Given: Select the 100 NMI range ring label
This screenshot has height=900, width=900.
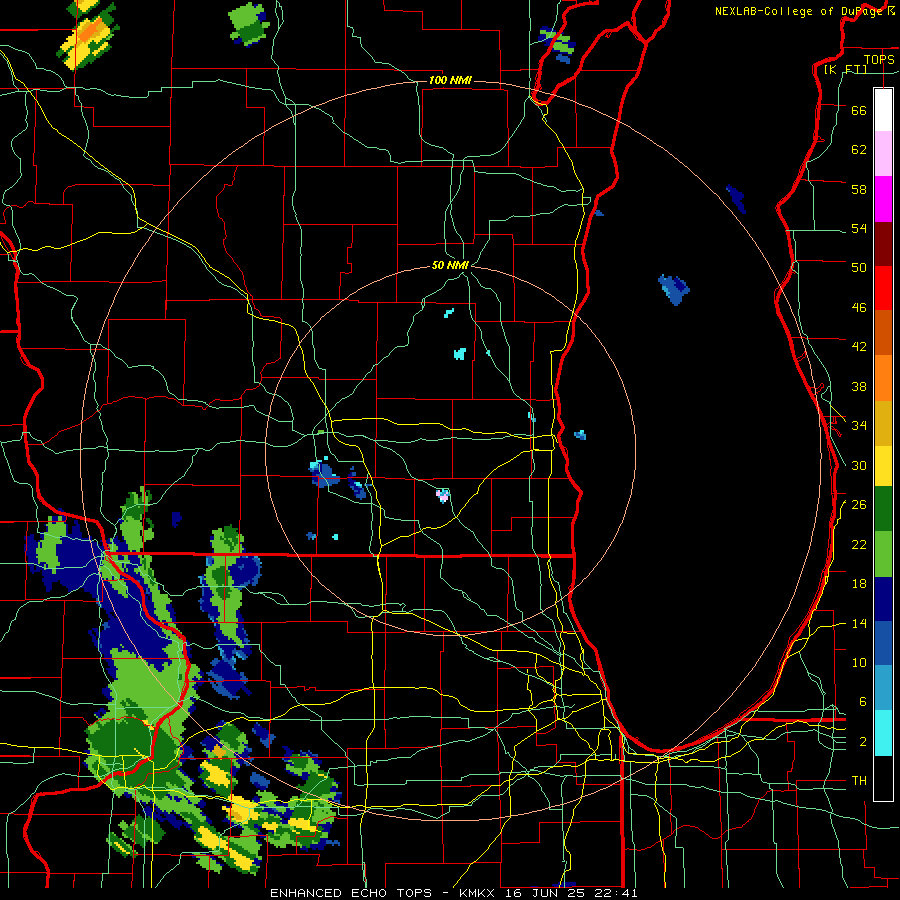Looking at the screenshot, I should [x=450, y=80].
